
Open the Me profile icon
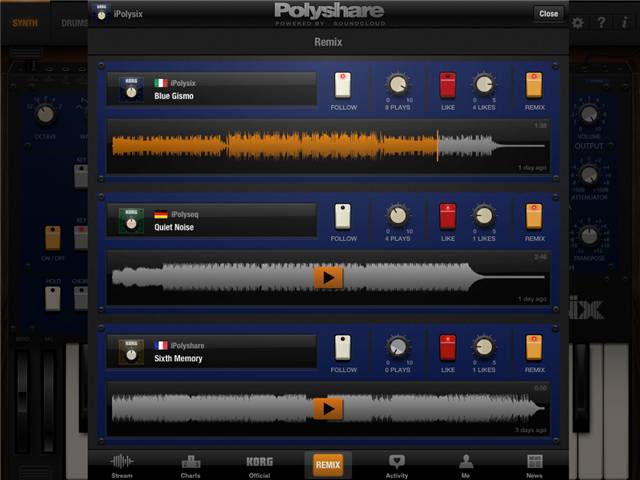[466, 462]
